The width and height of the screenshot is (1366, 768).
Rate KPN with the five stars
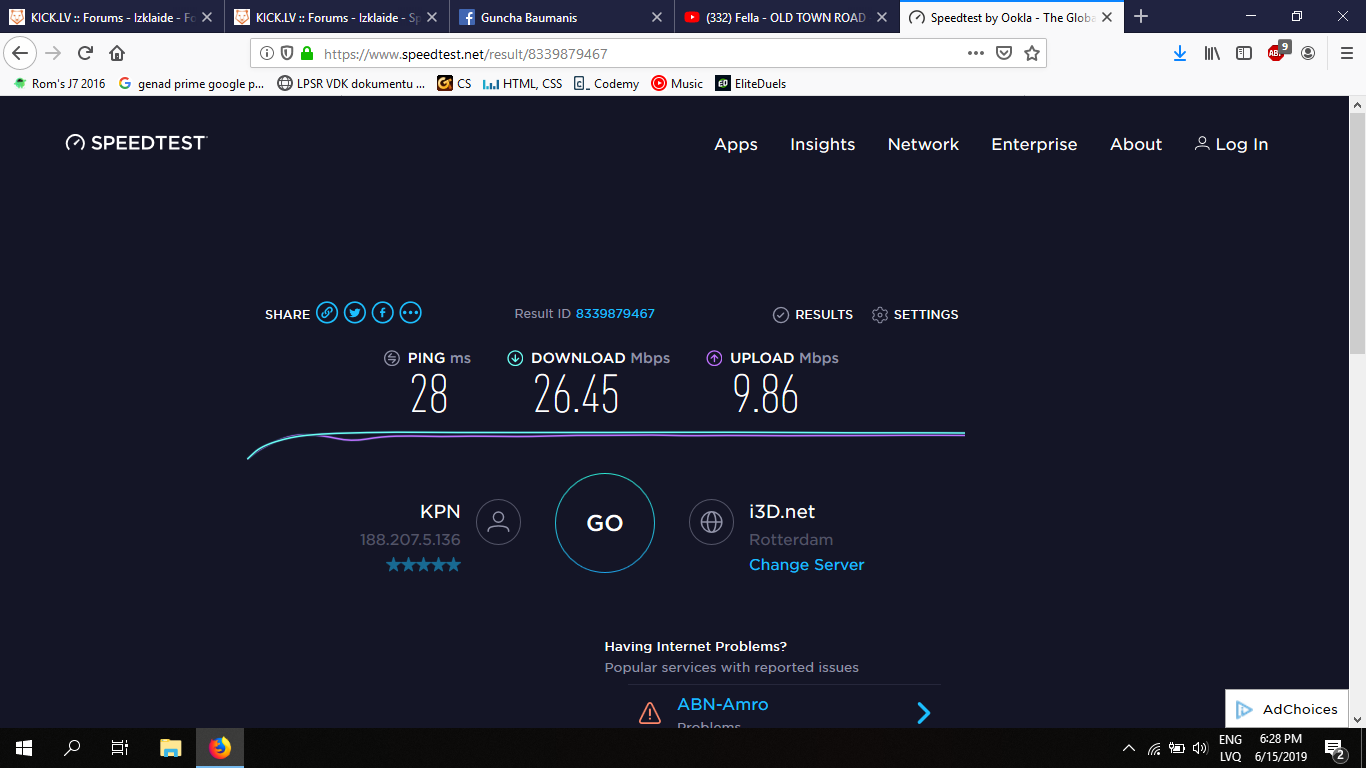point(424,565)
